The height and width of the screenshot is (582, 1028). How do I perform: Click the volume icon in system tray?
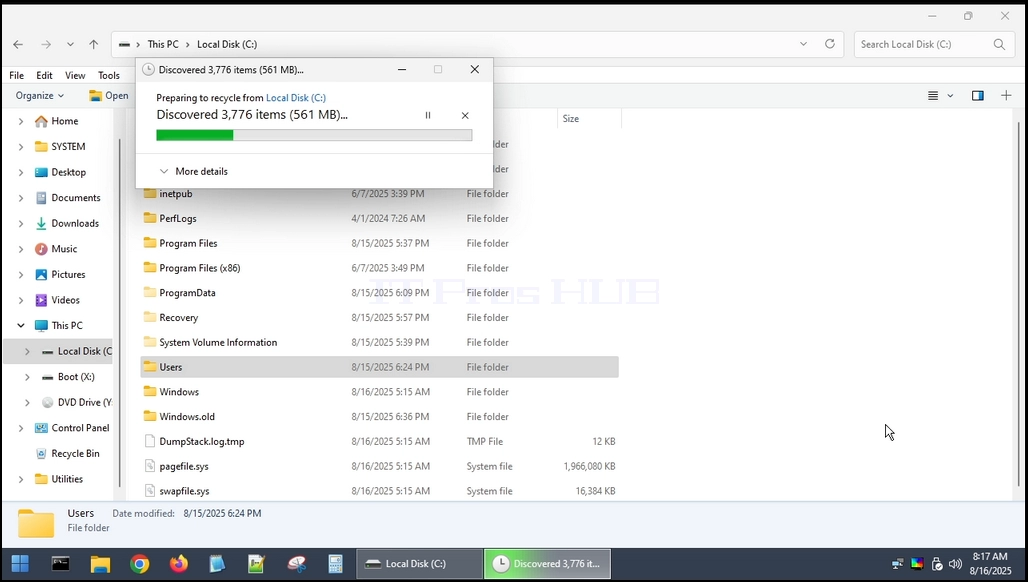[x=956, y=564]
